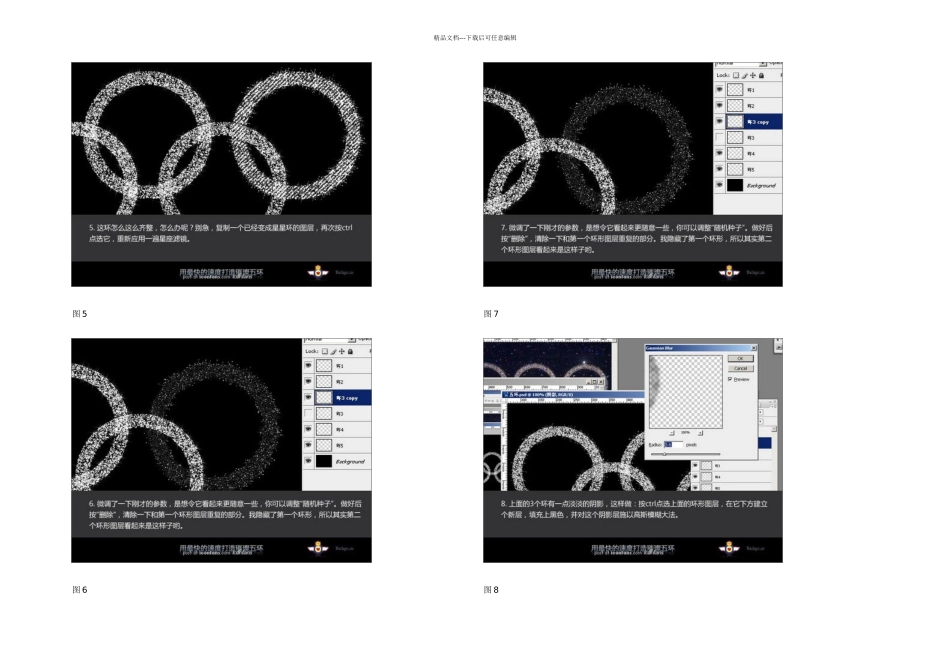Viewport: 950px width, 672px height.
Task: Select Background layer row in Figure 6
Action: (x=337, y=461)
